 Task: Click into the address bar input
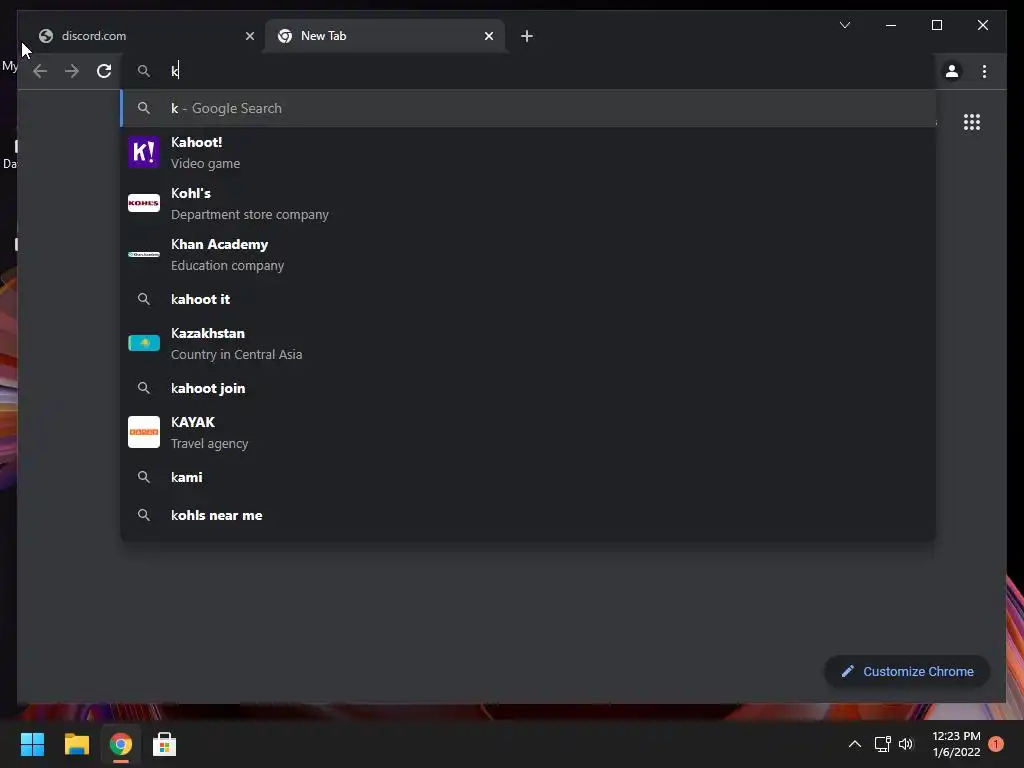coord(529,71)
